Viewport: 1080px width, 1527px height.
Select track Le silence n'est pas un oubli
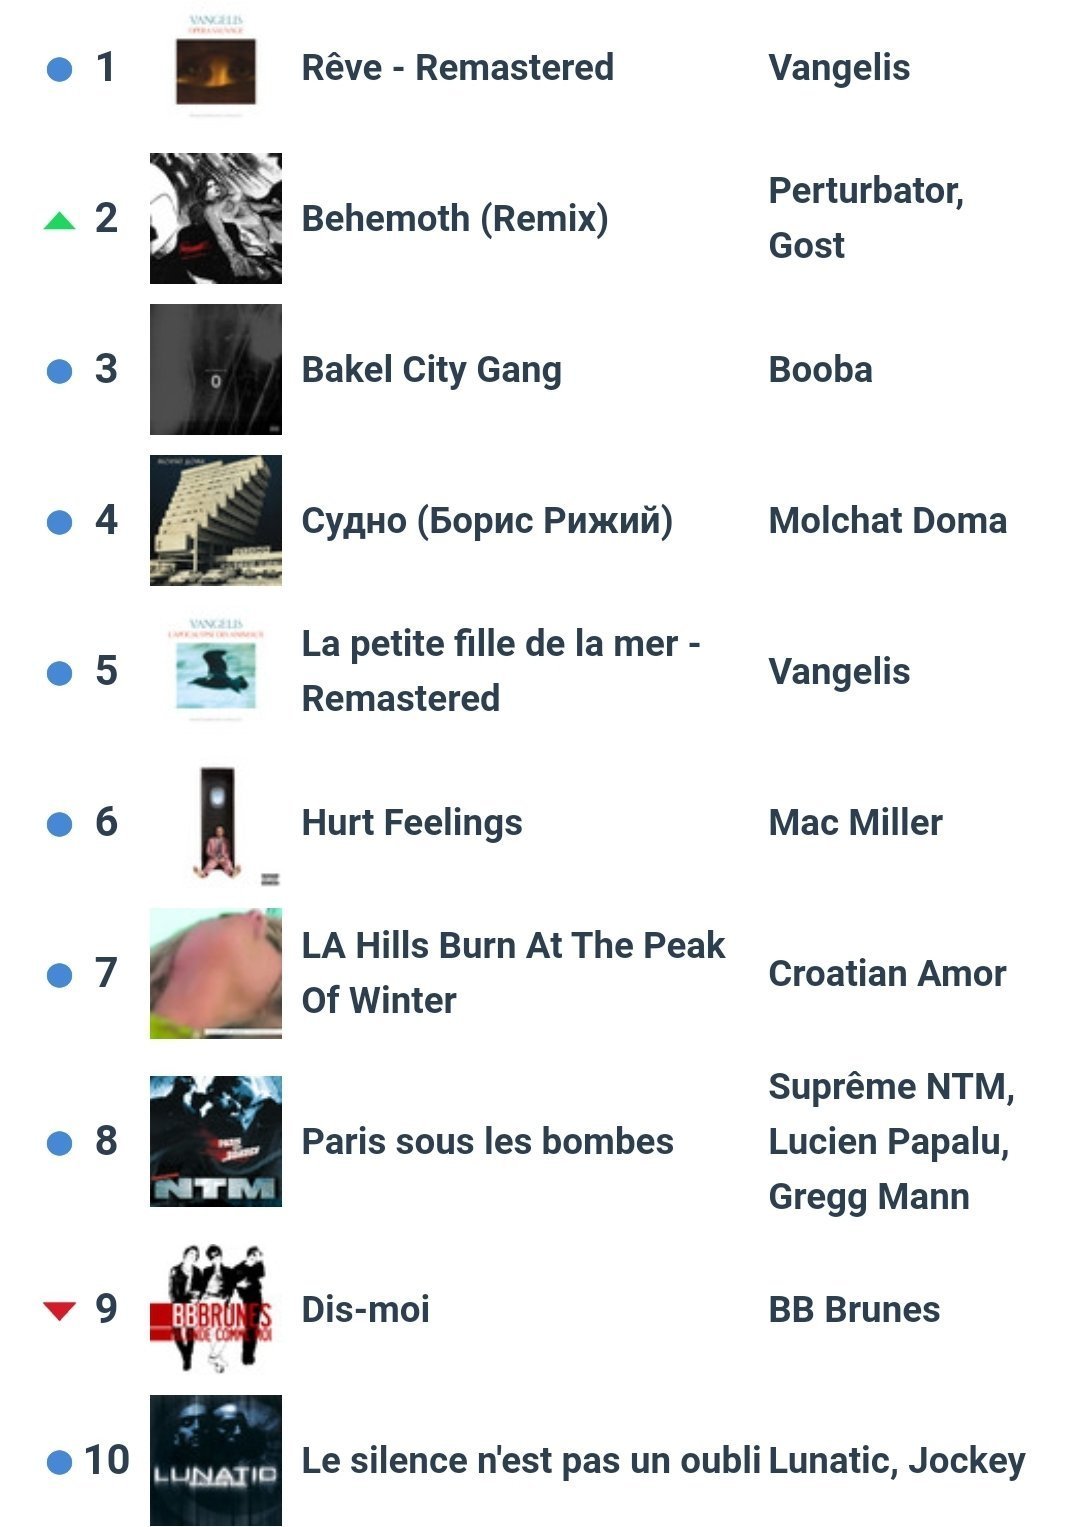tap(531, 1461)
